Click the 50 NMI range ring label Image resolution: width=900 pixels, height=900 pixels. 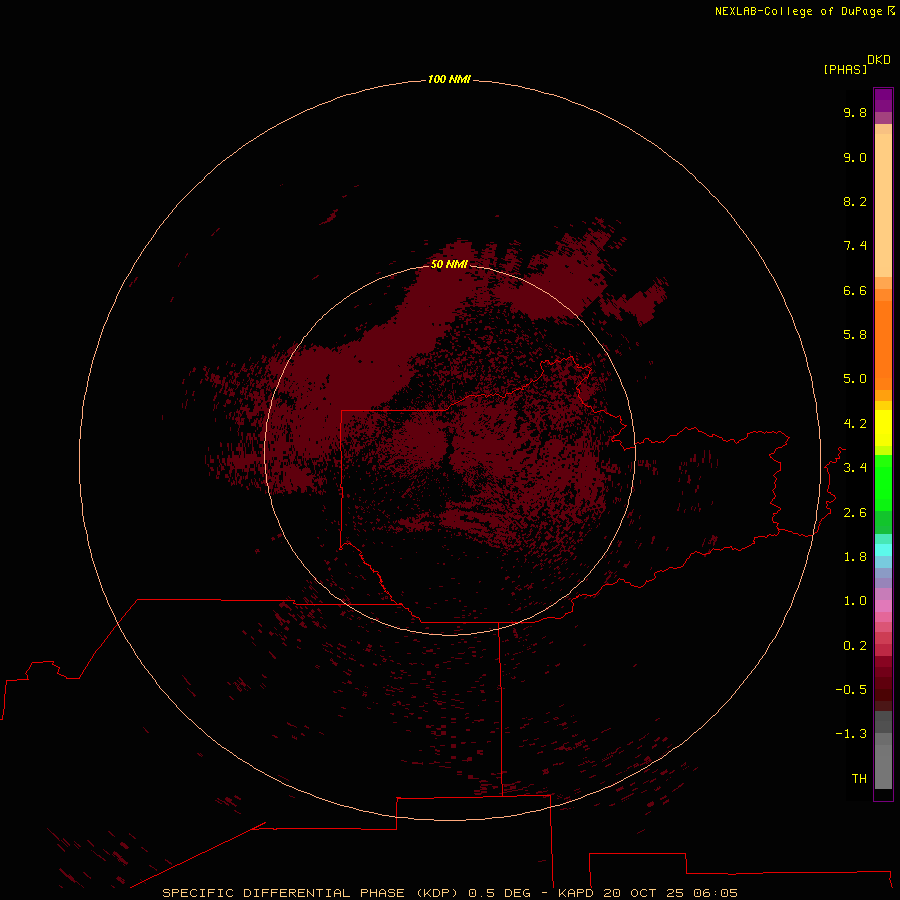[449, 264]
